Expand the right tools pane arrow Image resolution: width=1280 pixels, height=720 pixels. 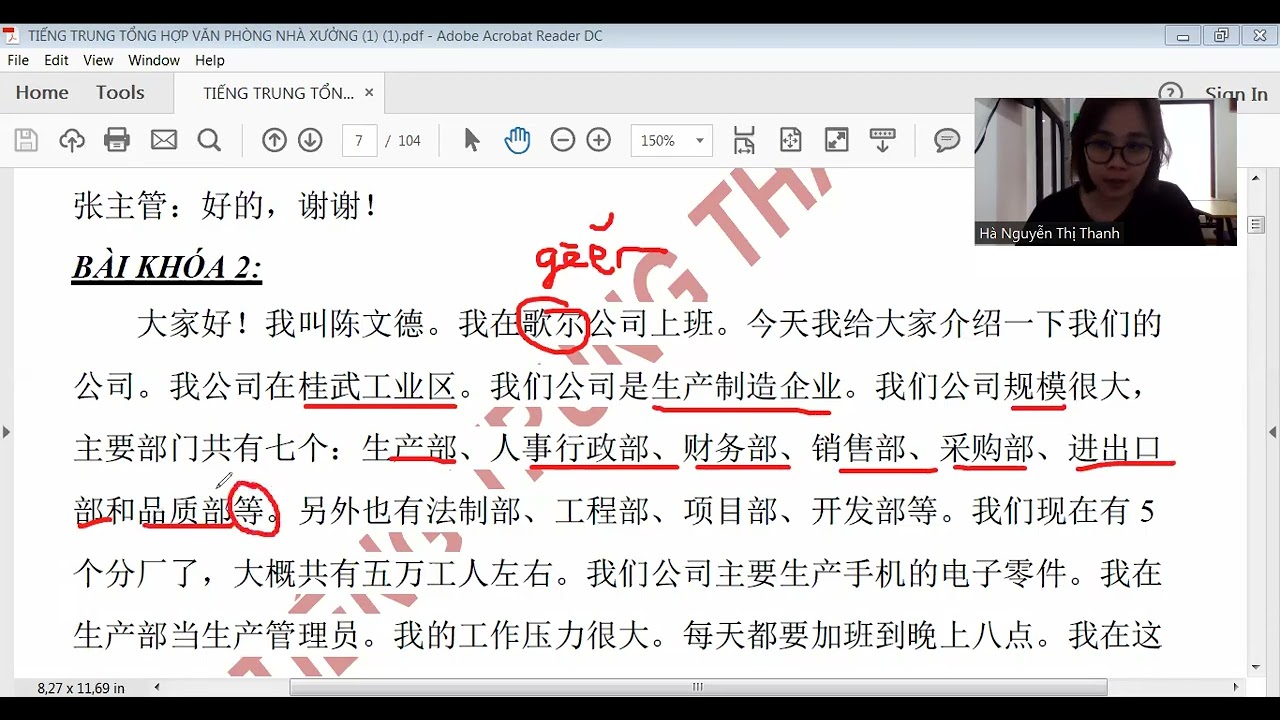(x=1273, y=432)
